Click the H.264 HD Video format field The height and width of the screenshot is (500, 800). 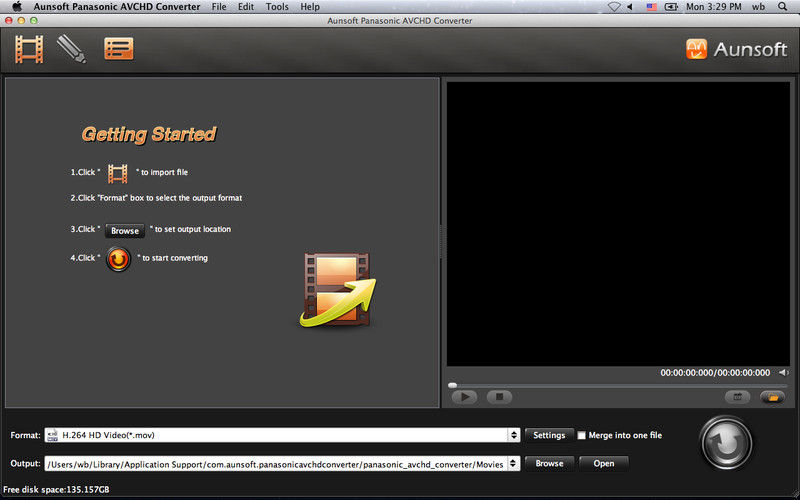(x=282, y=435)
